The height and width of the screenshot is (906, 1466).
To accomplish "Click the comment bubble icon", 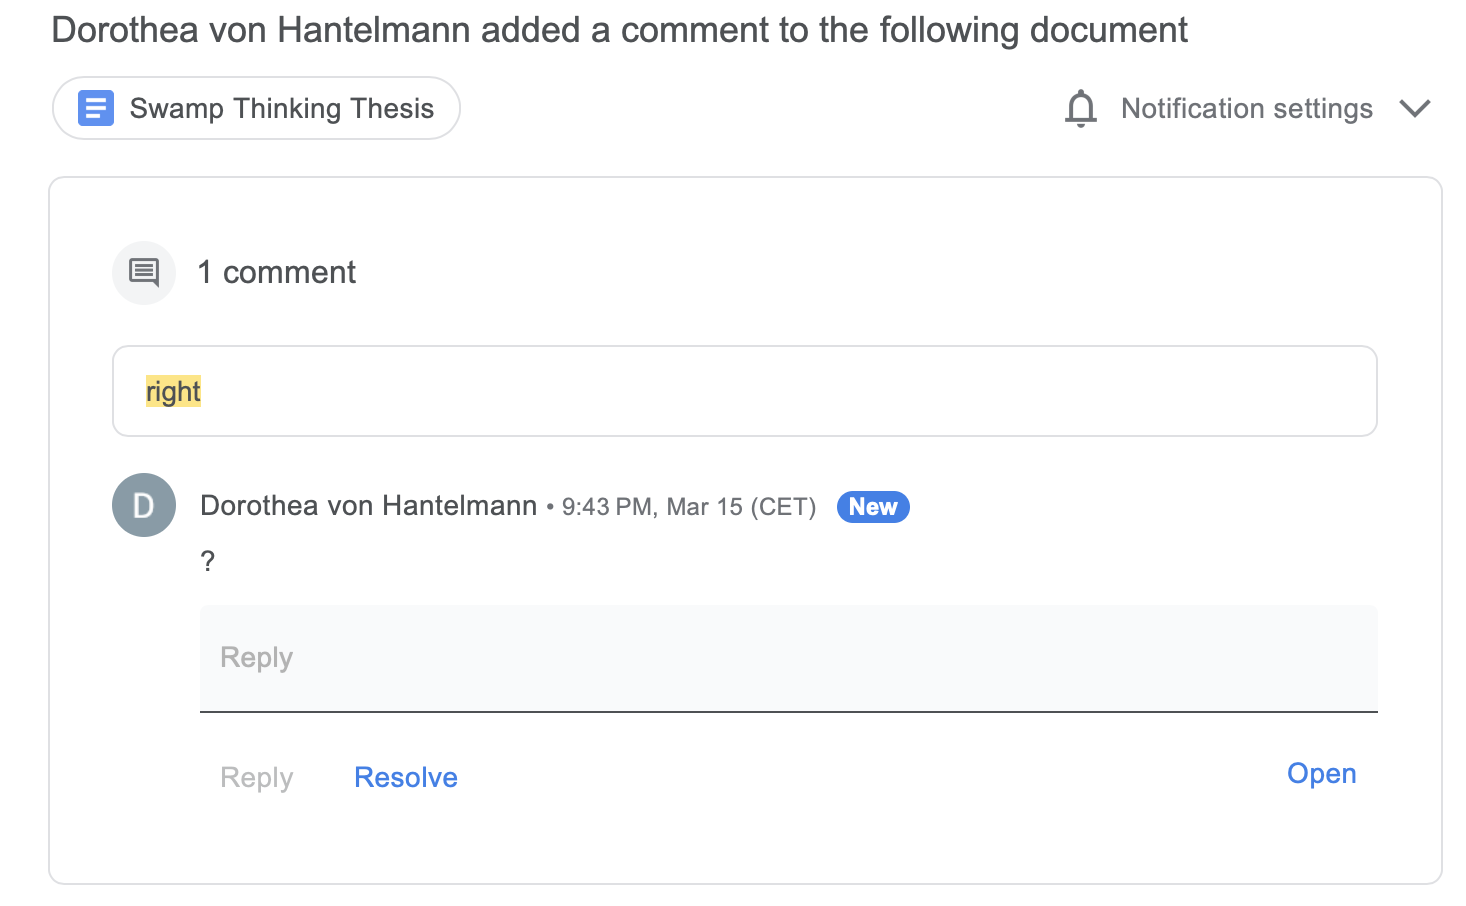I will tap(144, 272).
